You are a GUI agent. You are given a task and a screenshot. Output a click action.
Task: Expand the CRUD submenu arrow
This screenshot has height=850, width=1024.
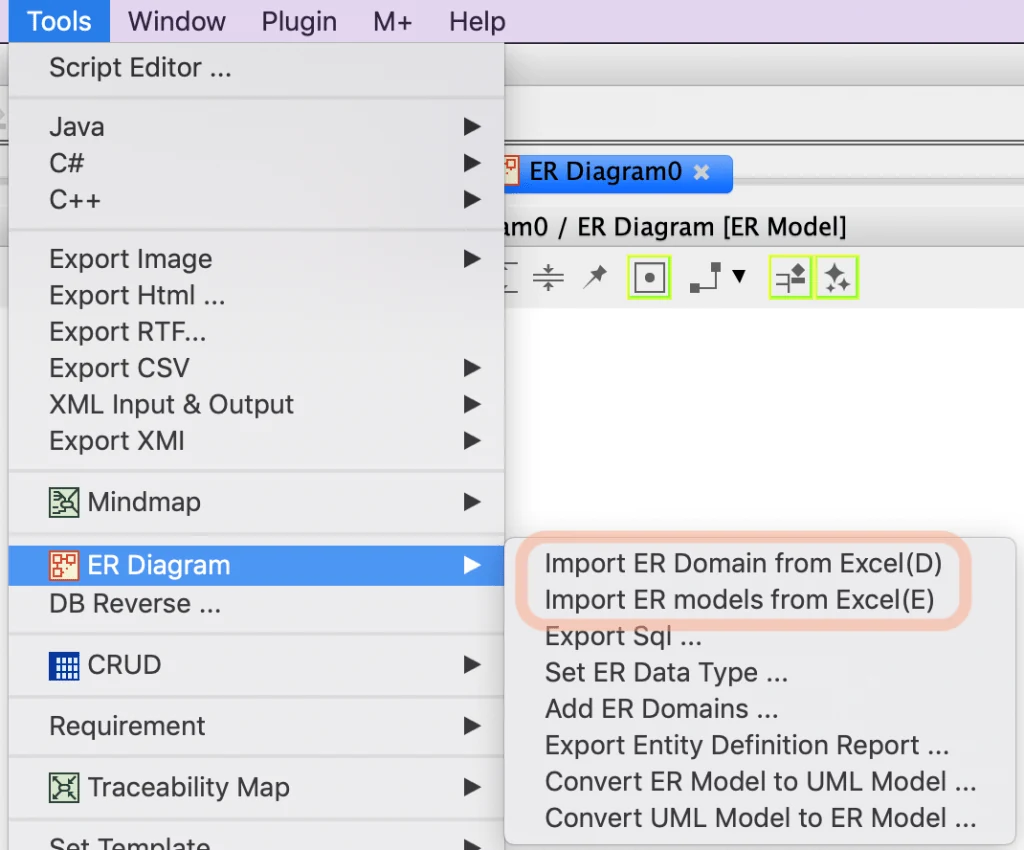tap(472, 665)
